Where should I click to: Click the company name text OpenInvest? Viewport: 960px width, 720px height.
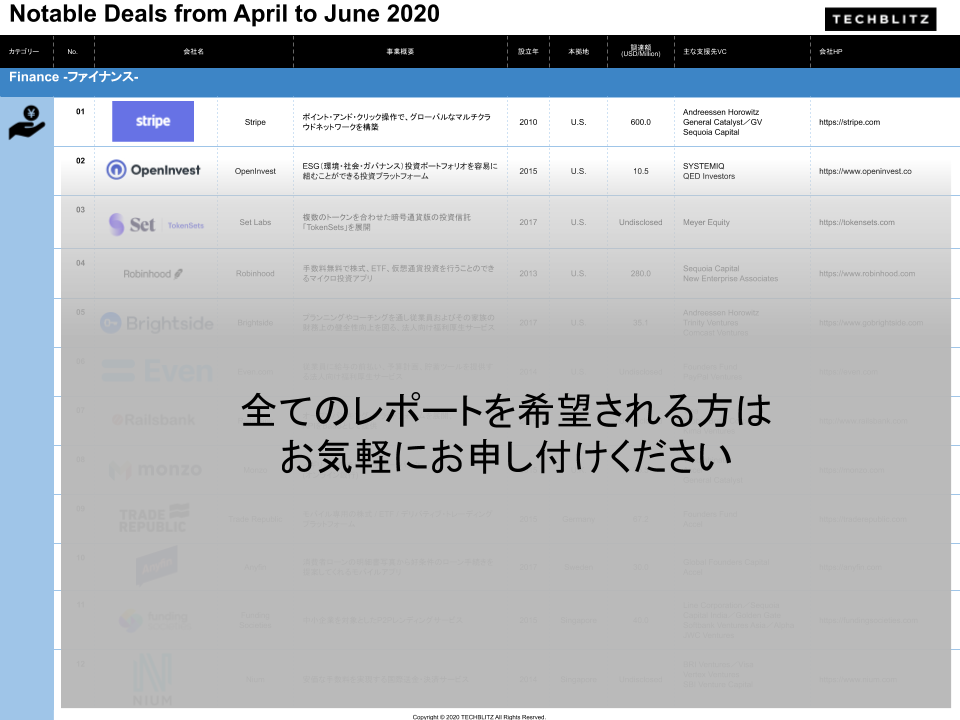(x=255, y=171)
